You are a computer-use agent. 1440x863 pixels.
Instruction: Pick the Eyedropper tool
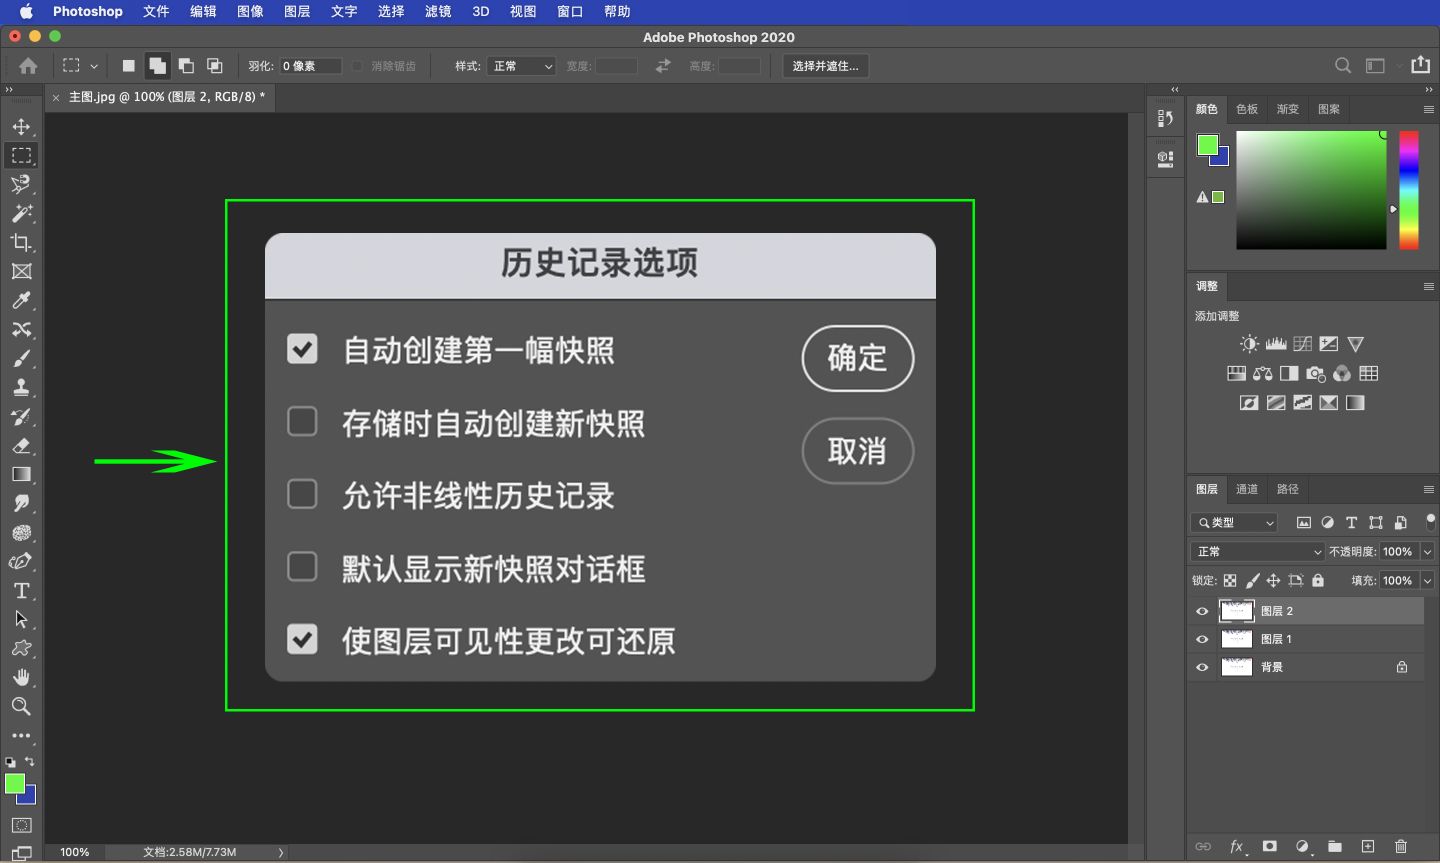coord(21,300)
